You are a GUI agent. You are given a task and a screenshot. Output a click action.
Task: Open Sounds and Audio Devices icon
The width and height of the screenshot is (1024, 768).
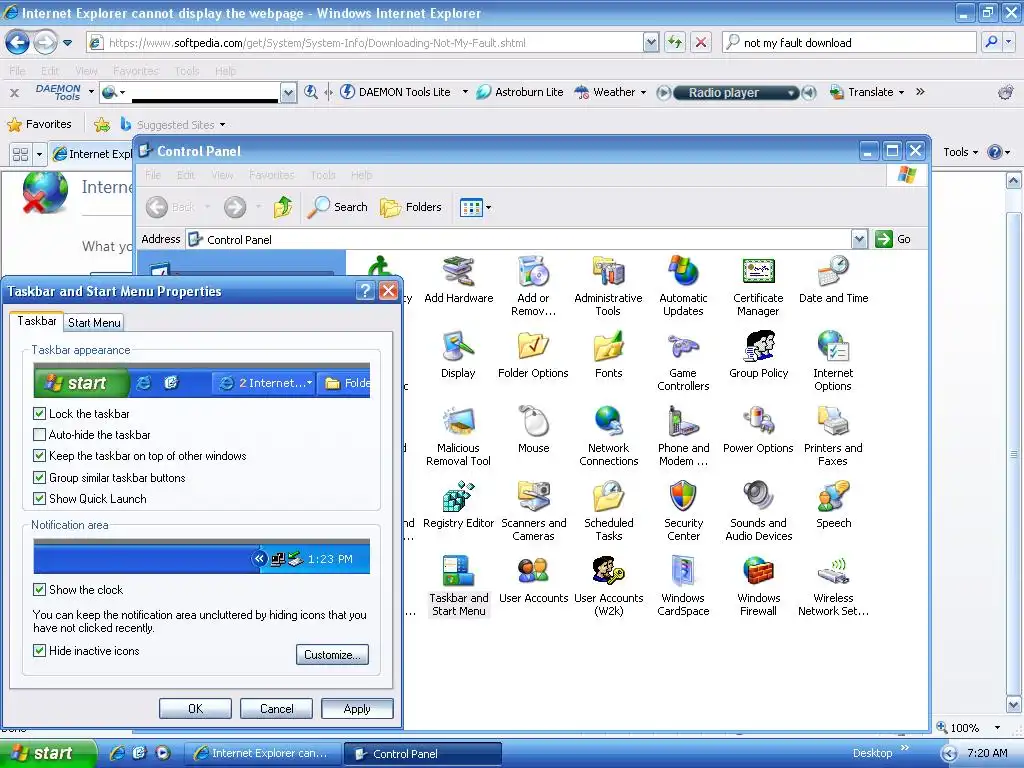pos(758,511)
